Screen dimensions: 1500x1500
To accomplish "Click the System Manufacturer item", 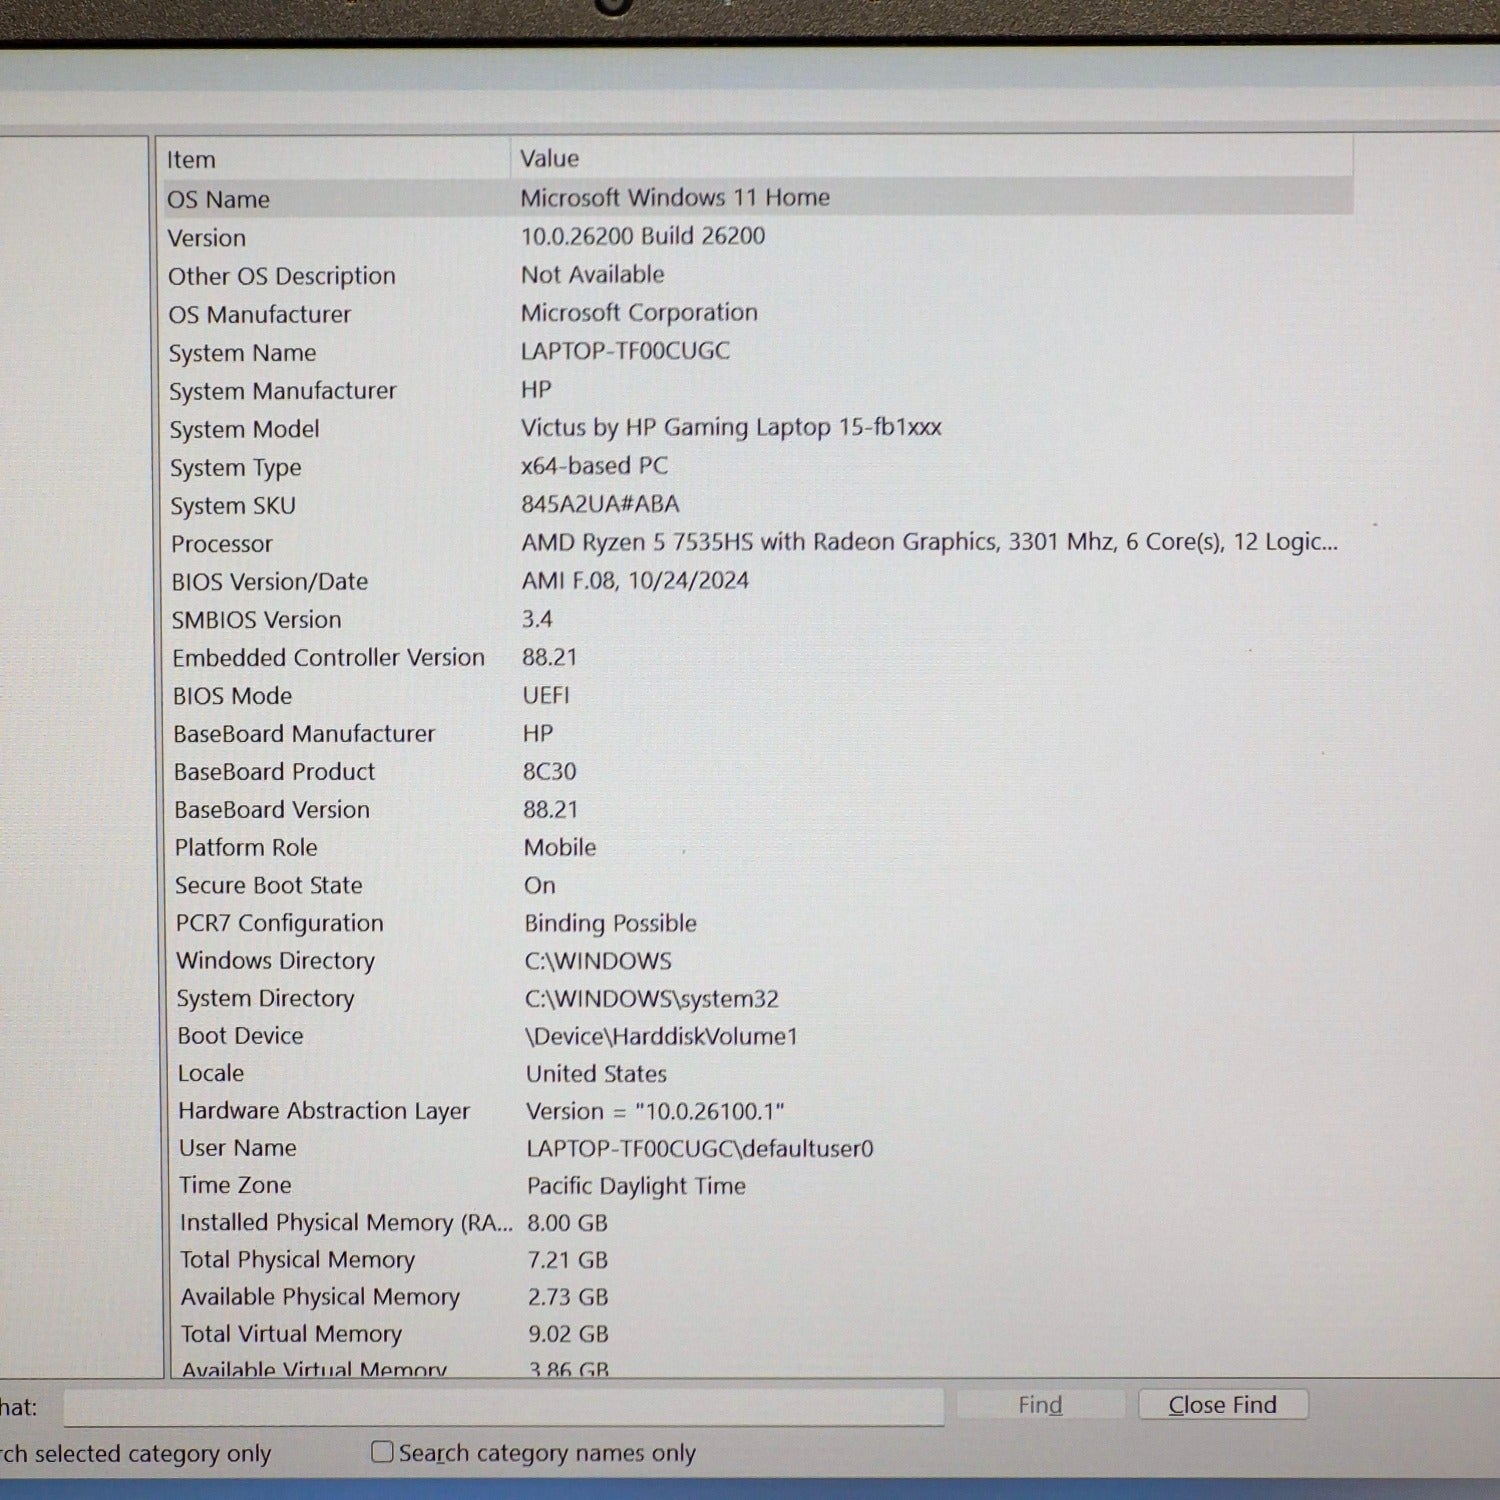I will coord(283,391).
